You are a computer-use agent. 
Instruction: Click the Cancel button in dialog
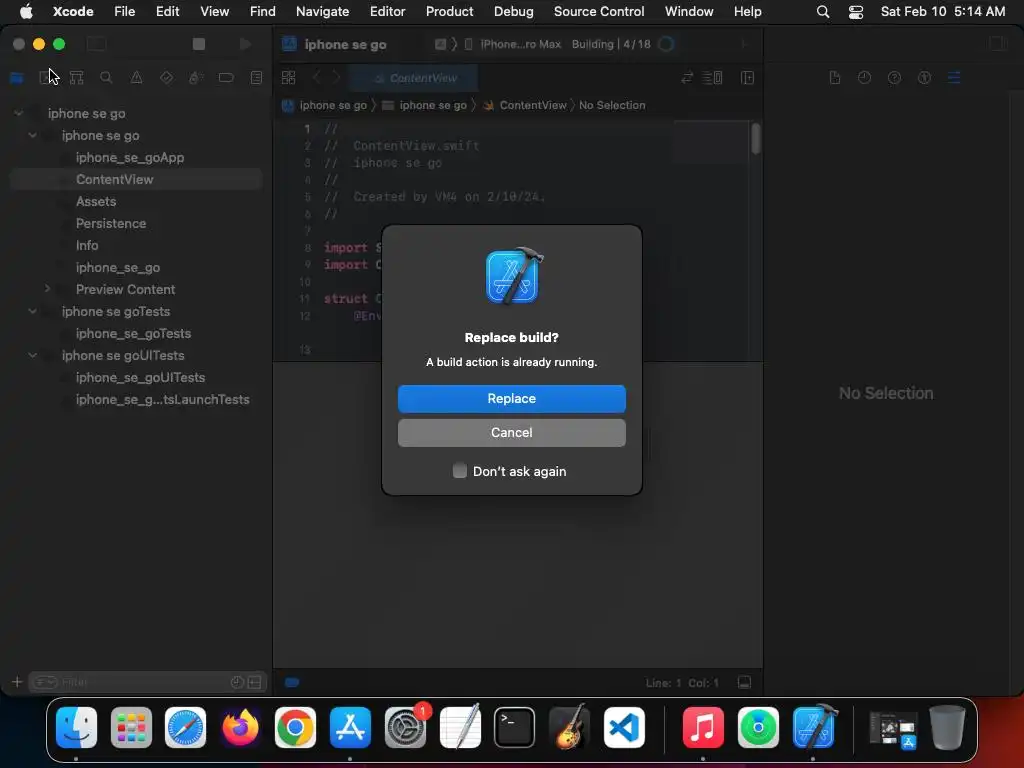pyautogui.click(x=511, y=432)
